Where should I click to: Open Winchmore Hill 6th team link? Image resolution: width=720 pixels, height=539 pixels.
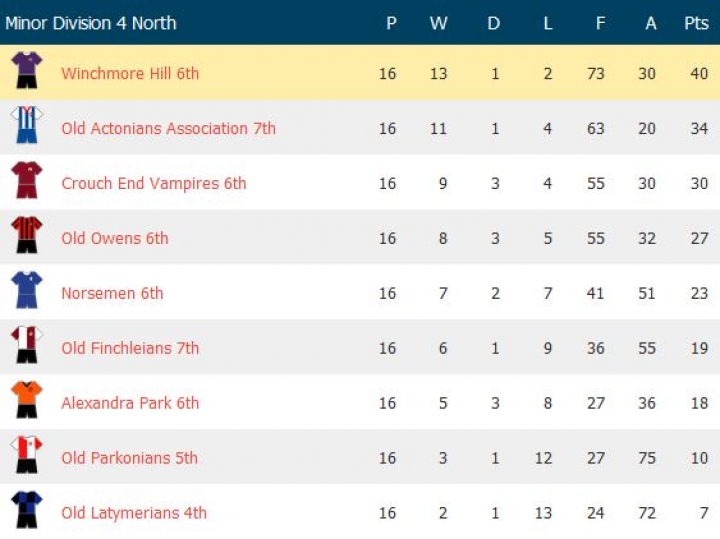click(130, 73)
